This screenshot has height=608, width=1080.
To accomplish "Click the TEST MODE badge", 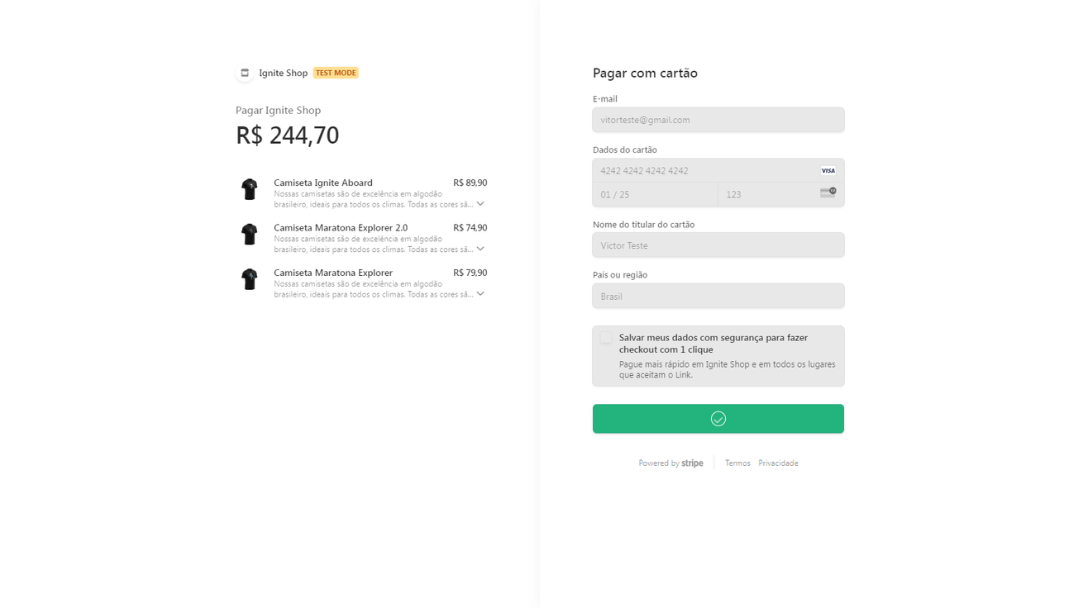I will (335, 73).
